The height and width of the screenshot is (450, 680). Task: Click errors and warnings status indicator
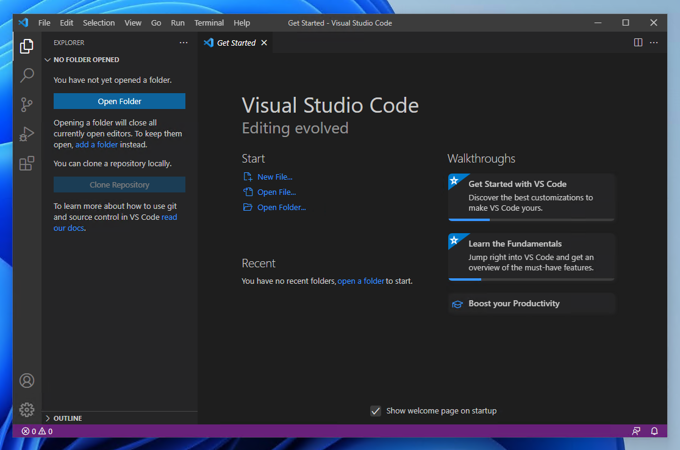37,431
